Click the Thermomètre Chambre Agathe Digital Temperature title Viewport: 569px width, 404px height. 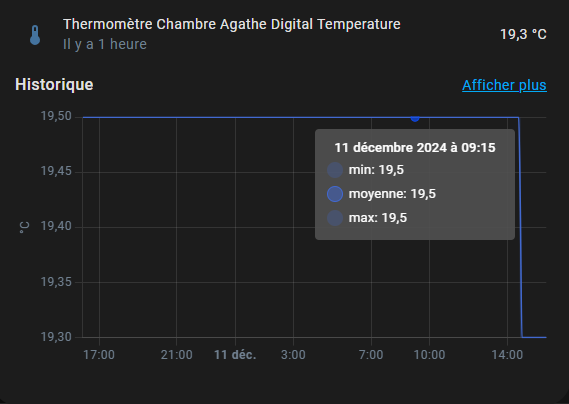[232, 24]
